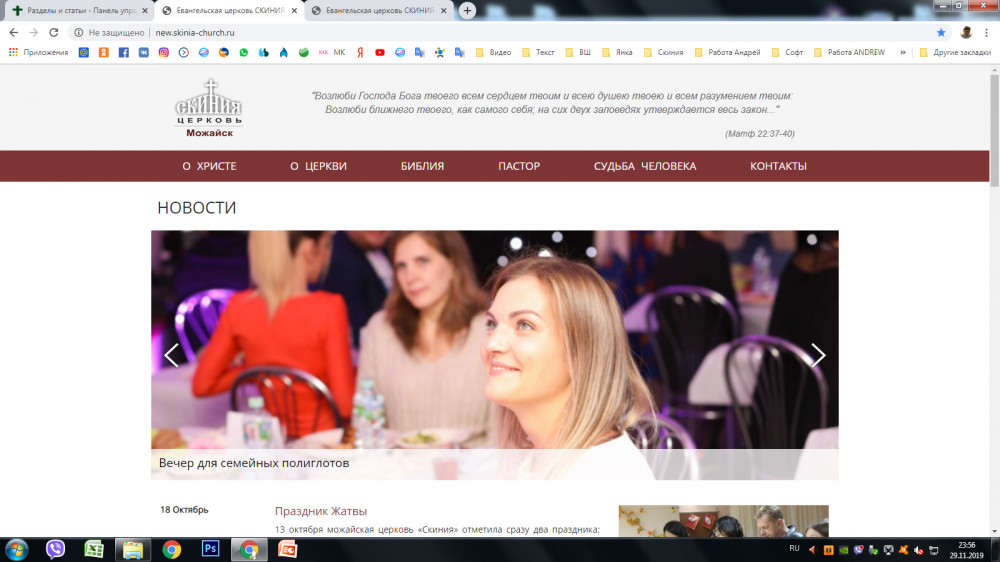
Task: Show next slide in news carousel
Action: (x=818, y=354)
